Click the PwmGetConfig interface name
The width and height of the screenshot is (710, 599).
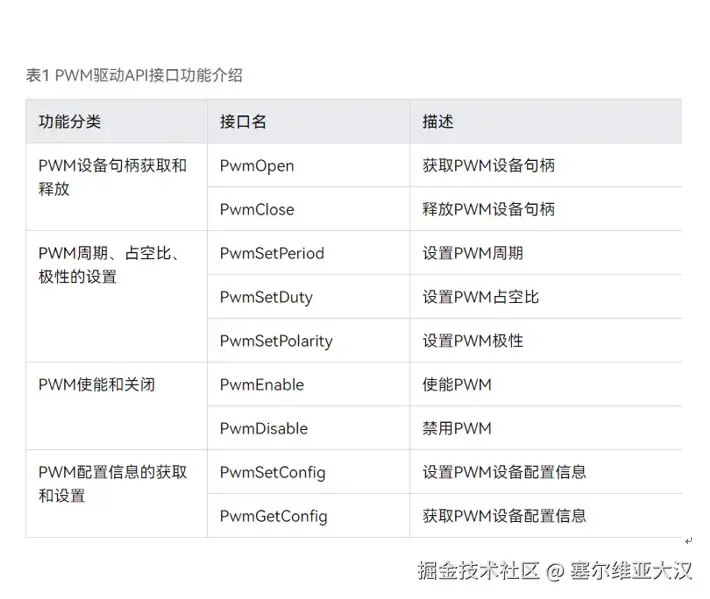[273, 517]
